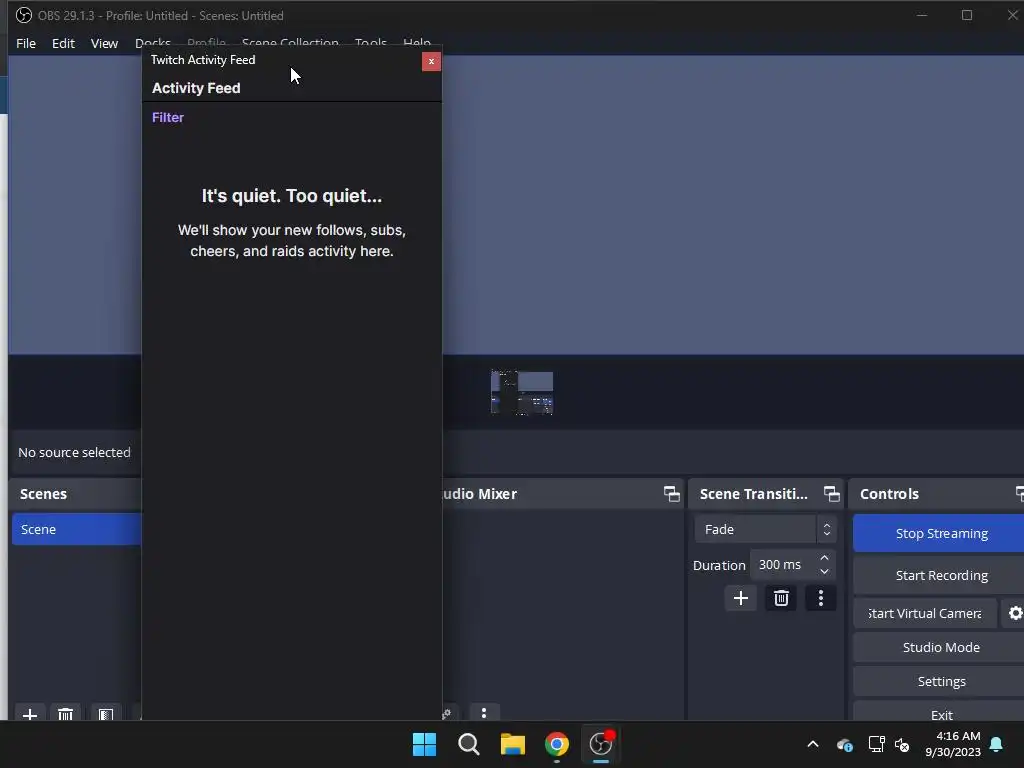Open Audio Mixer three-dot menu
This screenshot has height=768, width=1024.
tap(484, 712)
